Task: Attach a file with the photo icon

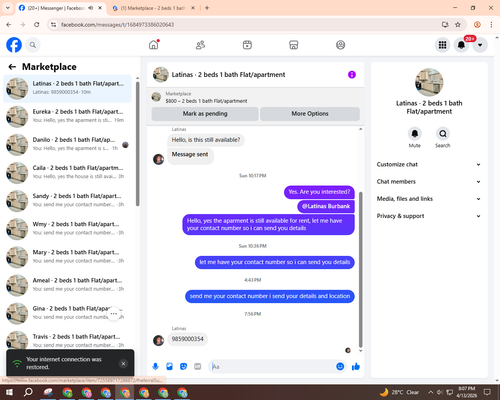Action: coord(169,367)
